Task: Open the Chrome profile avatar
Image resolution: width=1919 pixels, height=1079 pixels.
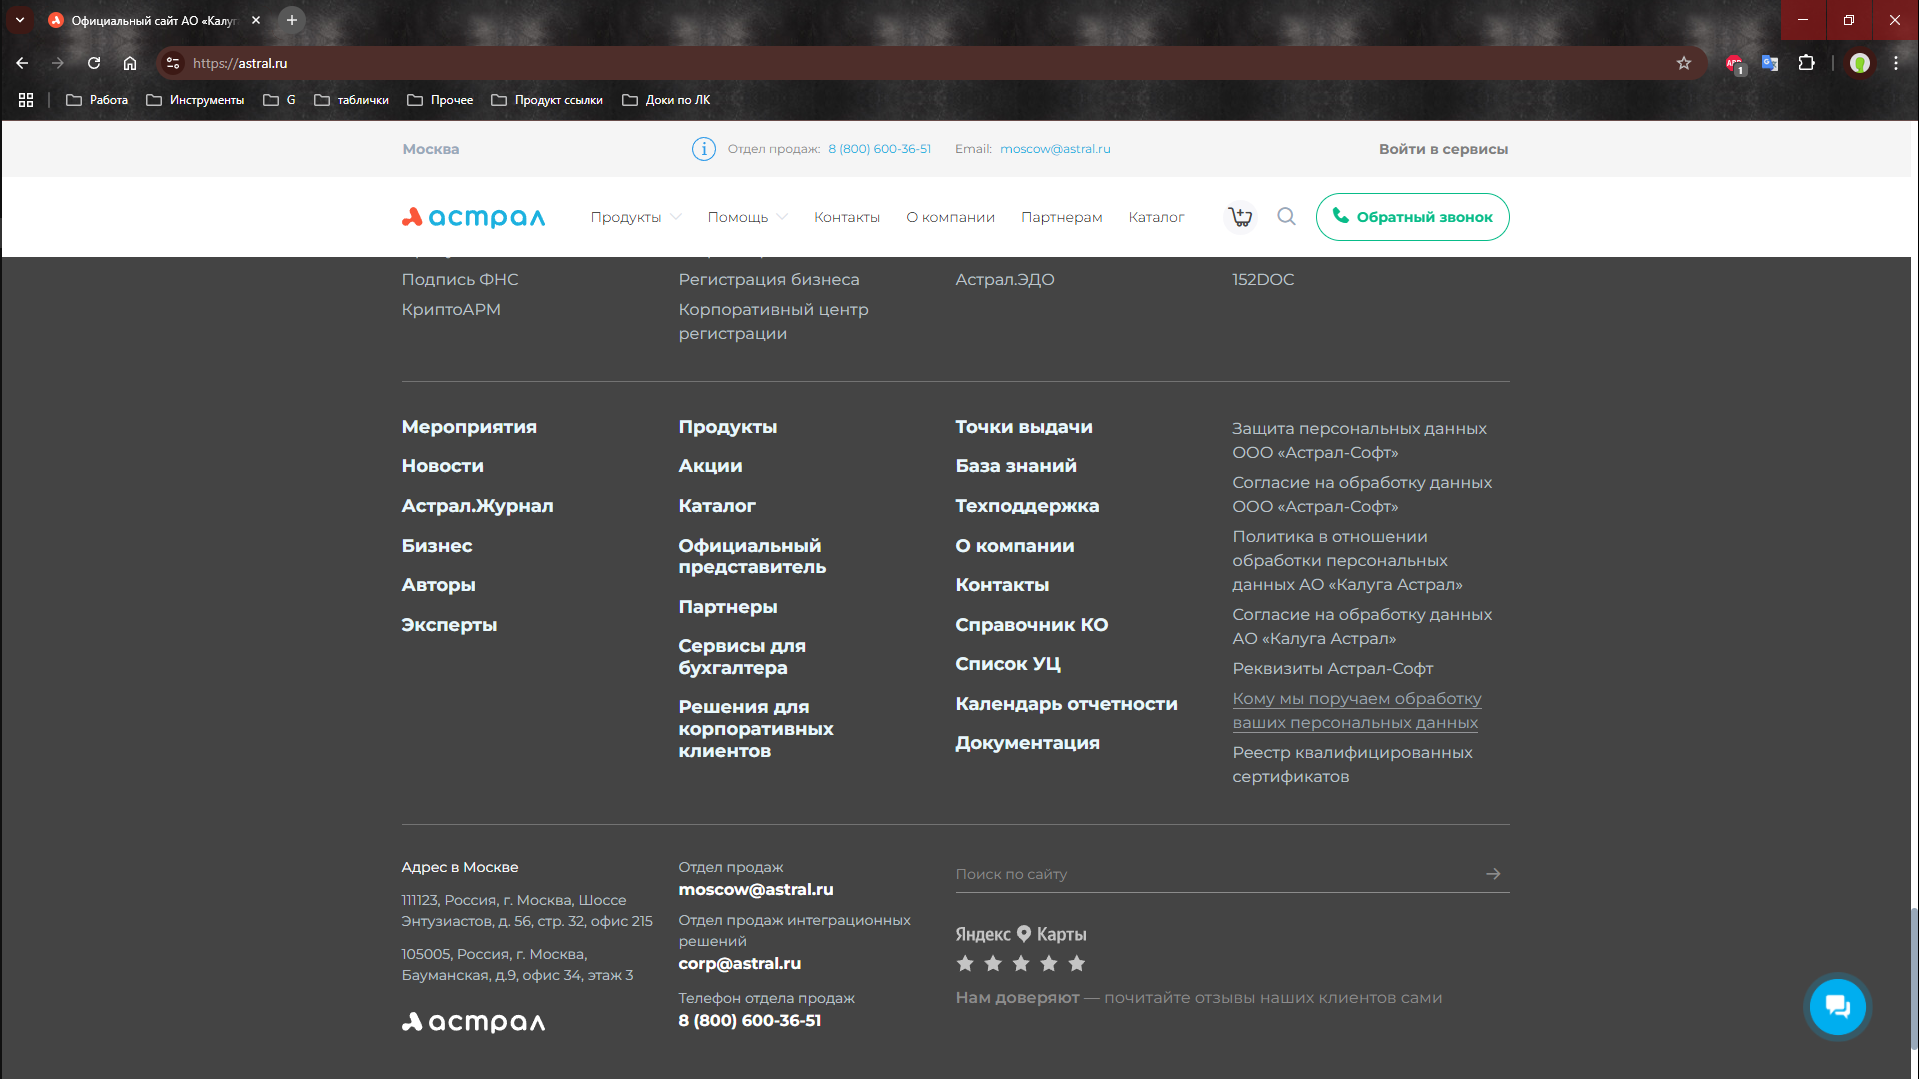Action: pos(1860,63)
